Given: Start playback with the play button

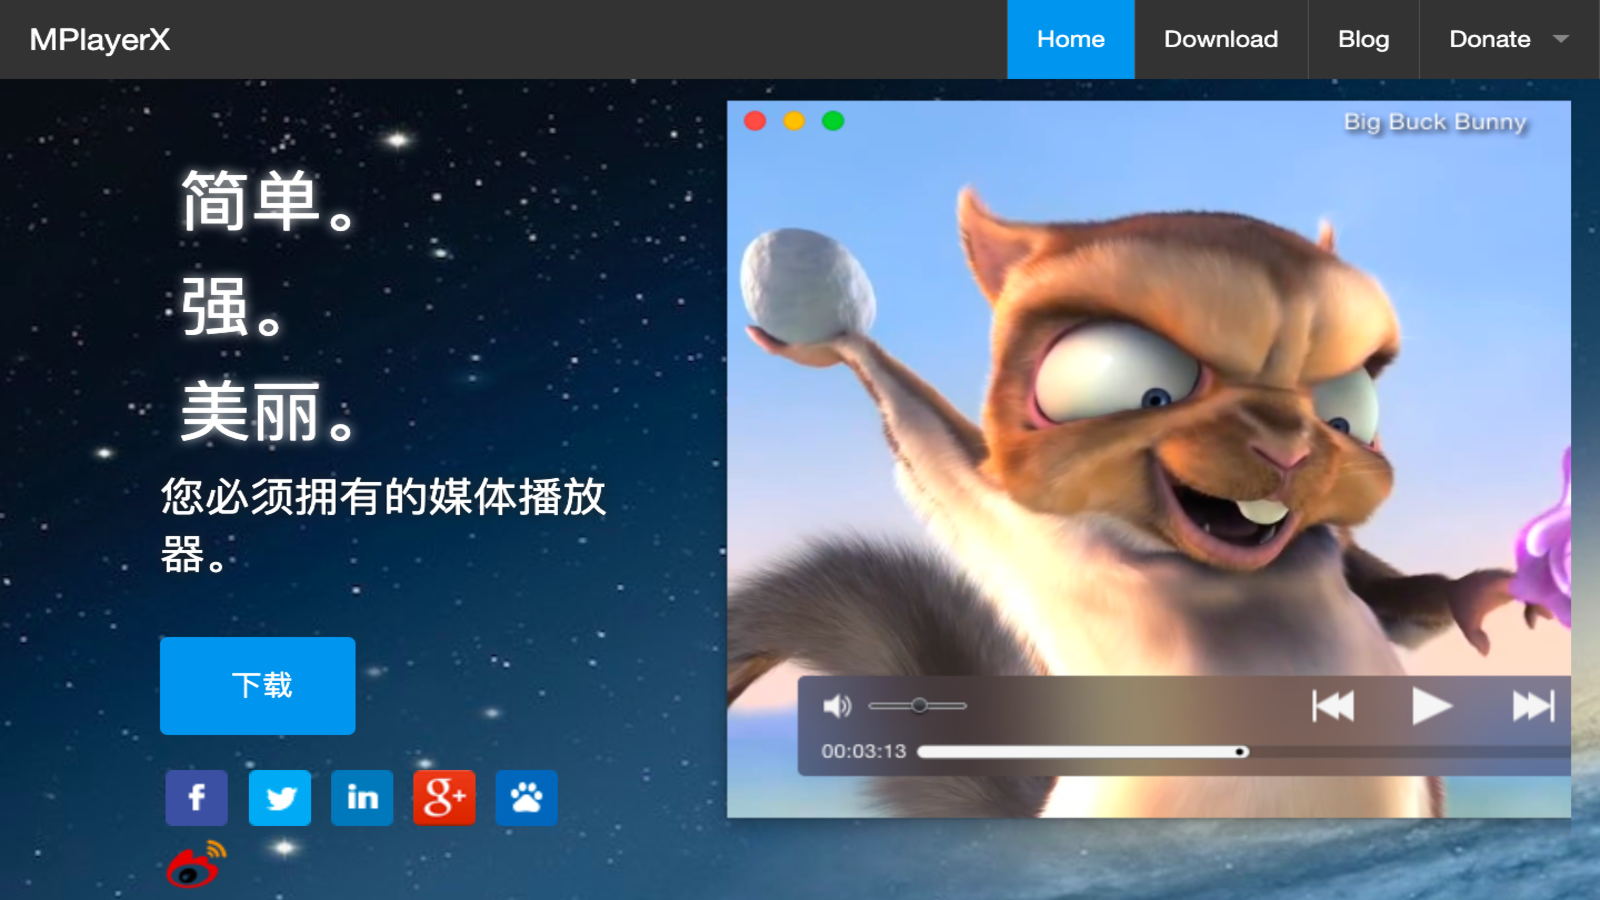Looking at the screenshot, I should (1431, 706).
